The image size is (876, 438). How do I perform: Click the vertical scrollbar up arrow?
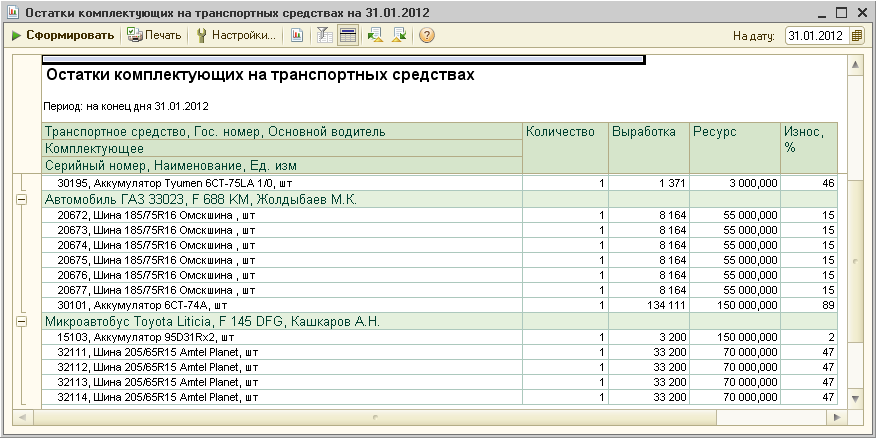pyautogui.click(x=855, y=65)
